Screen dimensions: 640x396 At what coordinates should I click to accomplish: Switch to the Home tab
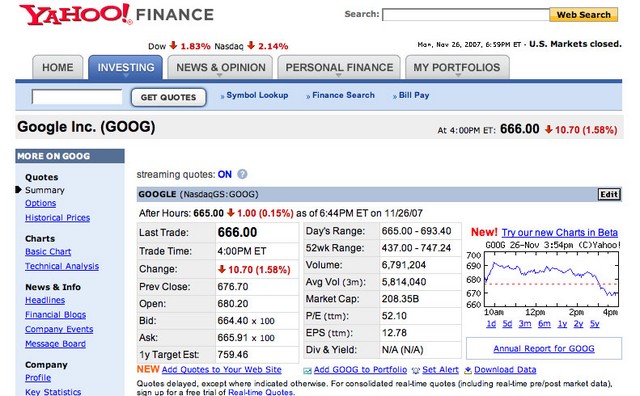click(x=58, y=67)
